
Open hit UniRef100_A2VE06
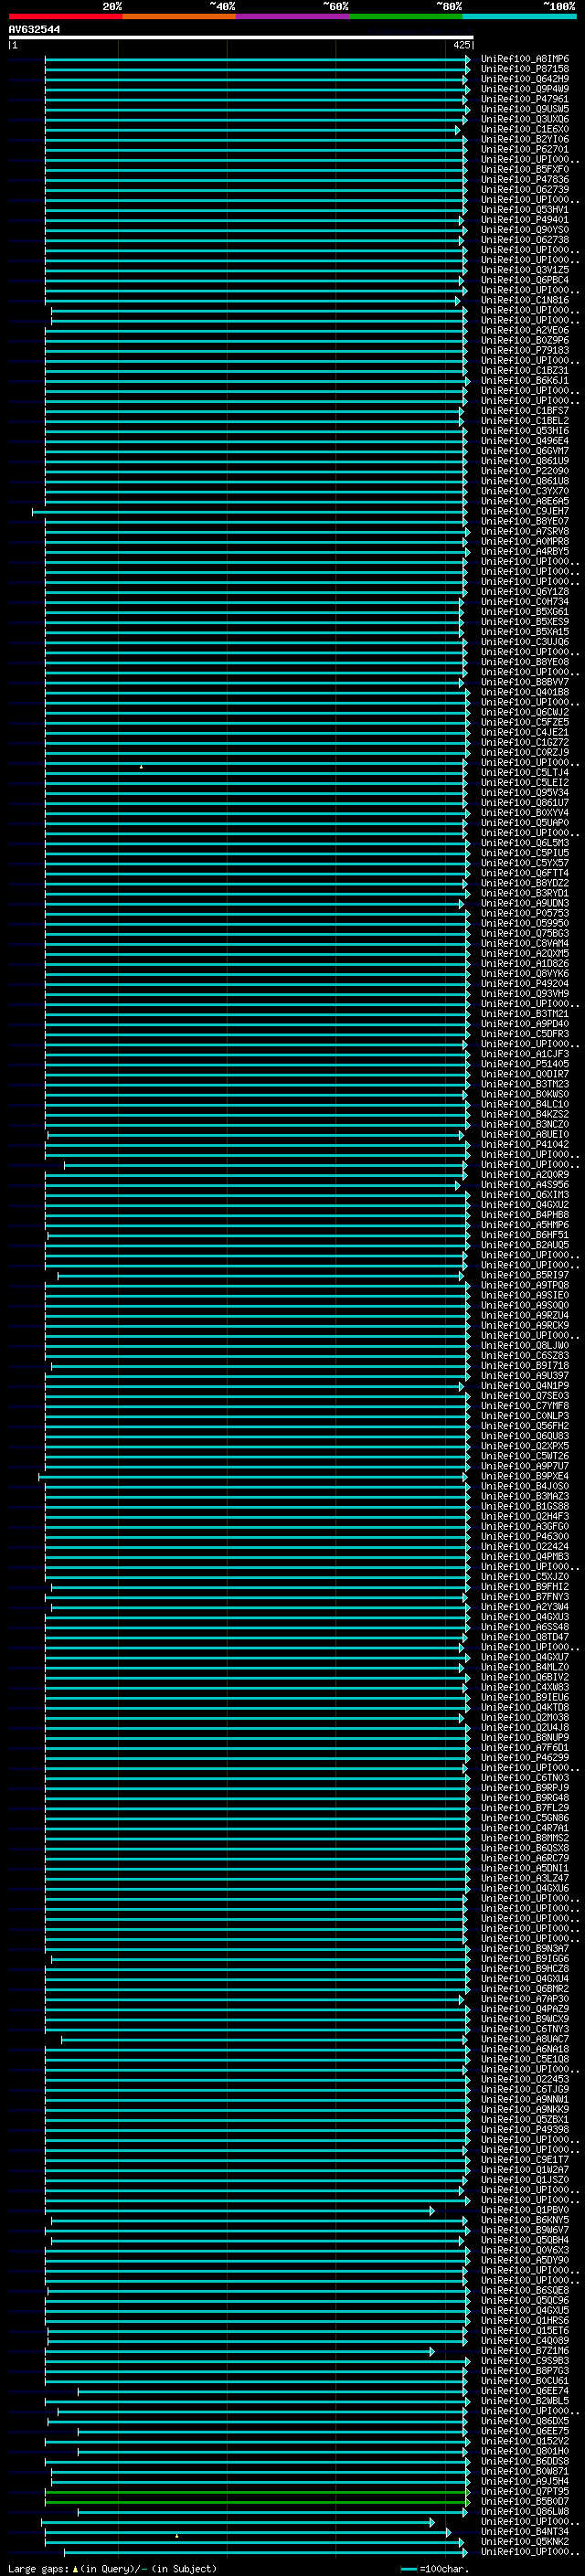pos(524,330)
